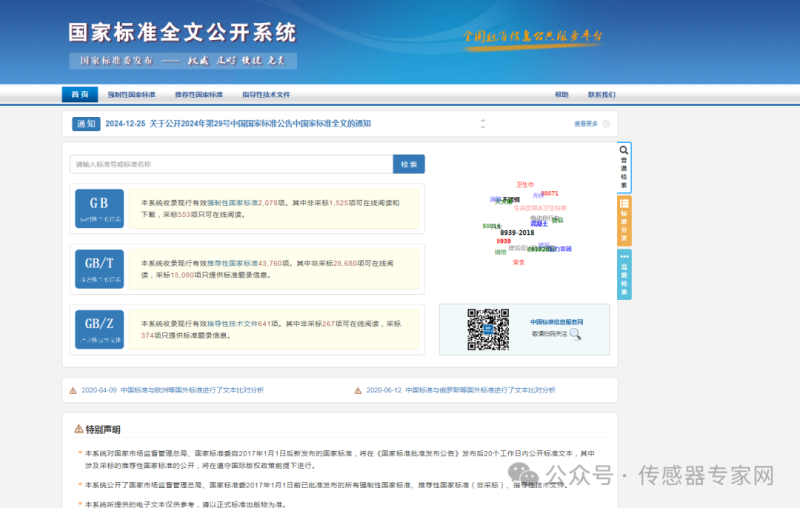Click the 联系我们 link
Viewport: 800px width, 508px height.
click(x=601, y=95)
